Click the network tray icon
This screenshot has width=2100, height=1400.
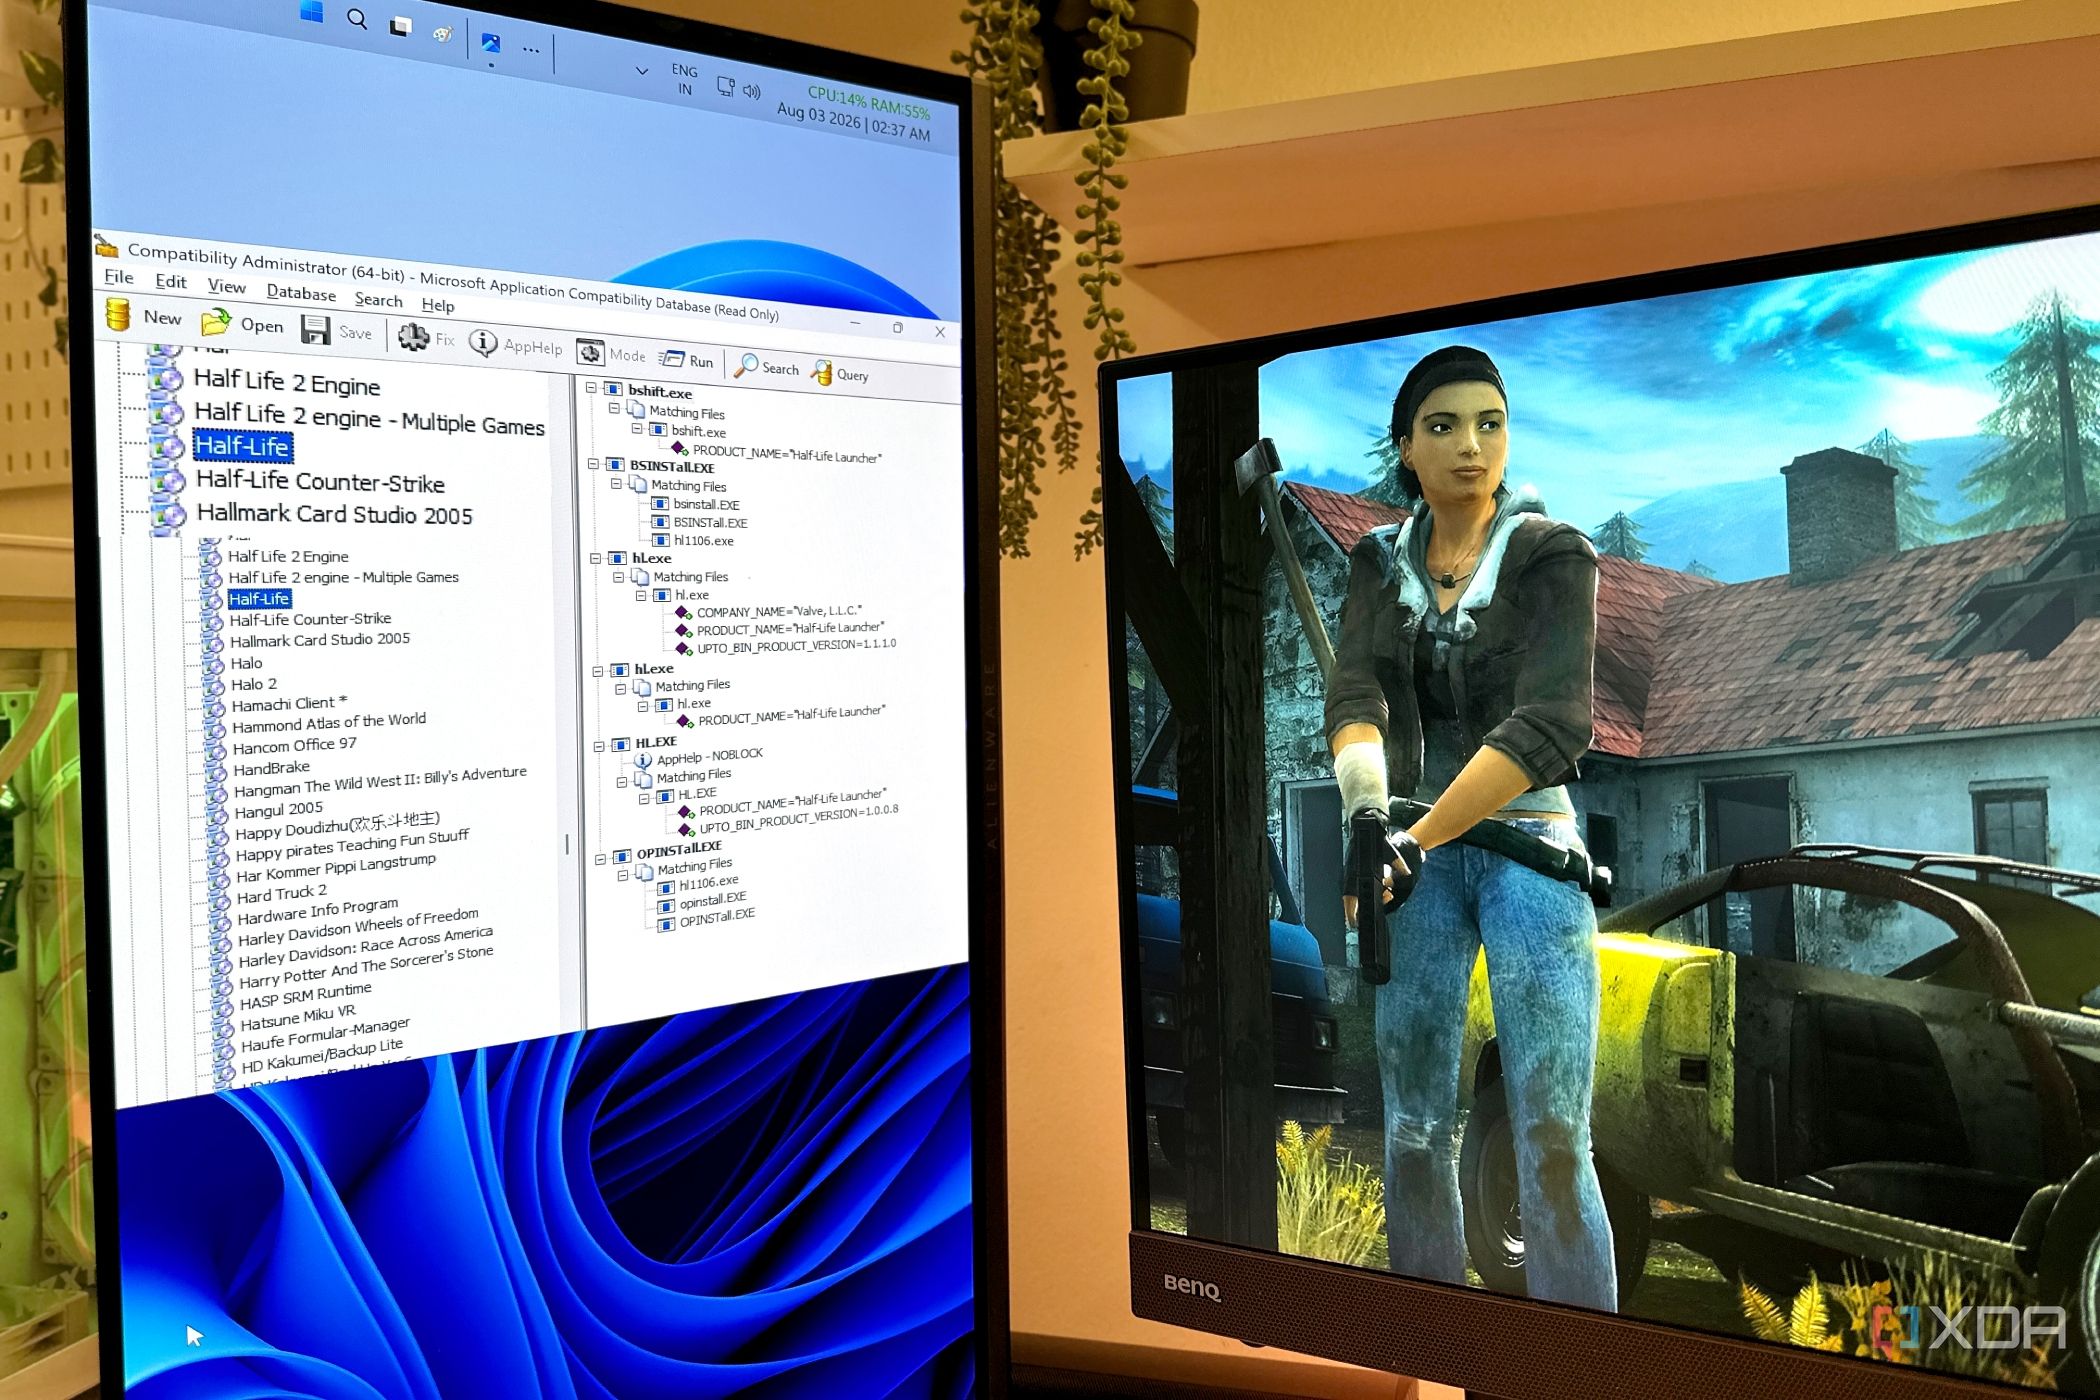tap(726, 86)
